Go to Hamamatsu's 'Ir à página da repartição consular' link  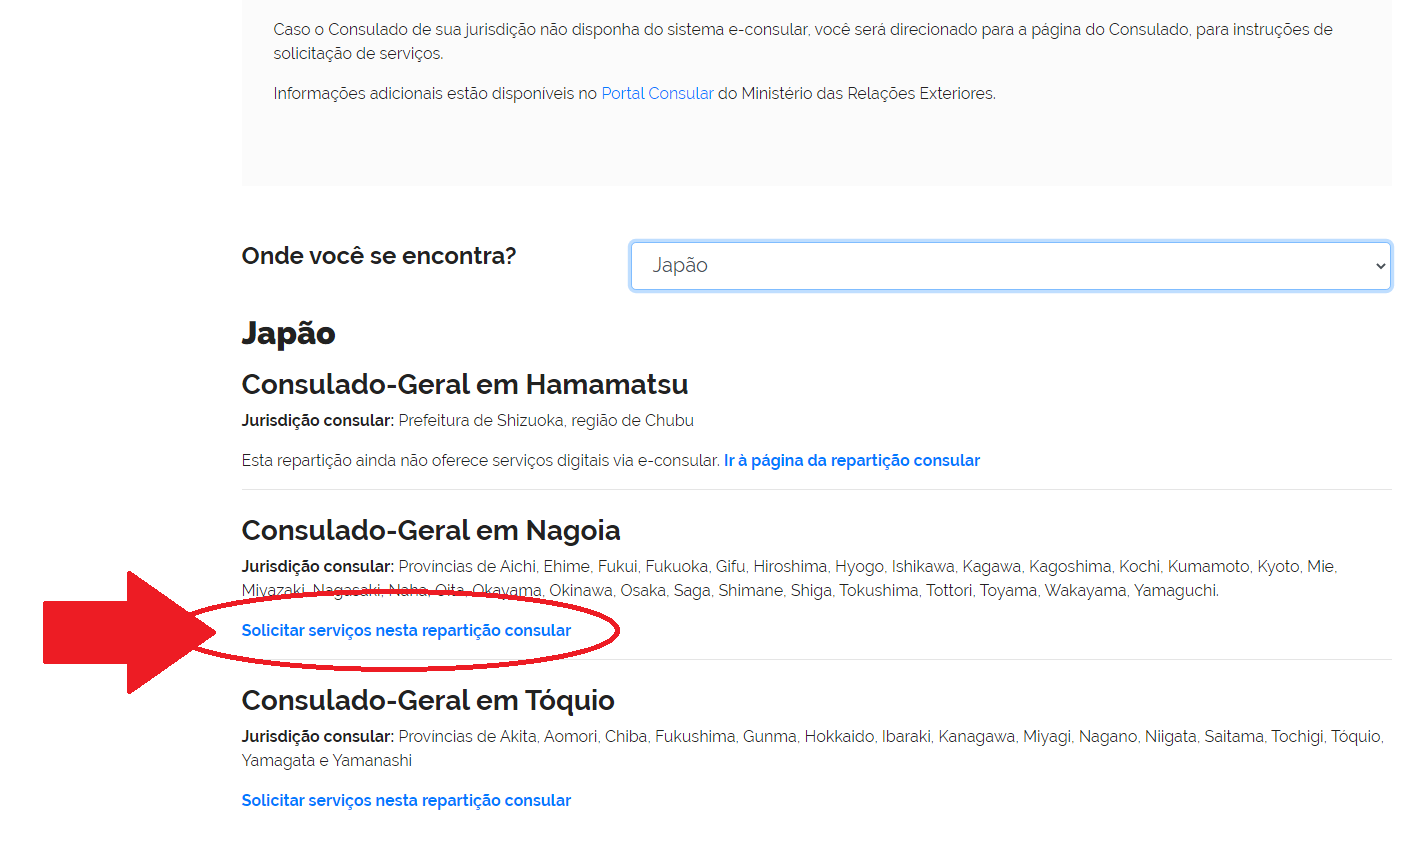tap(851, 461)
